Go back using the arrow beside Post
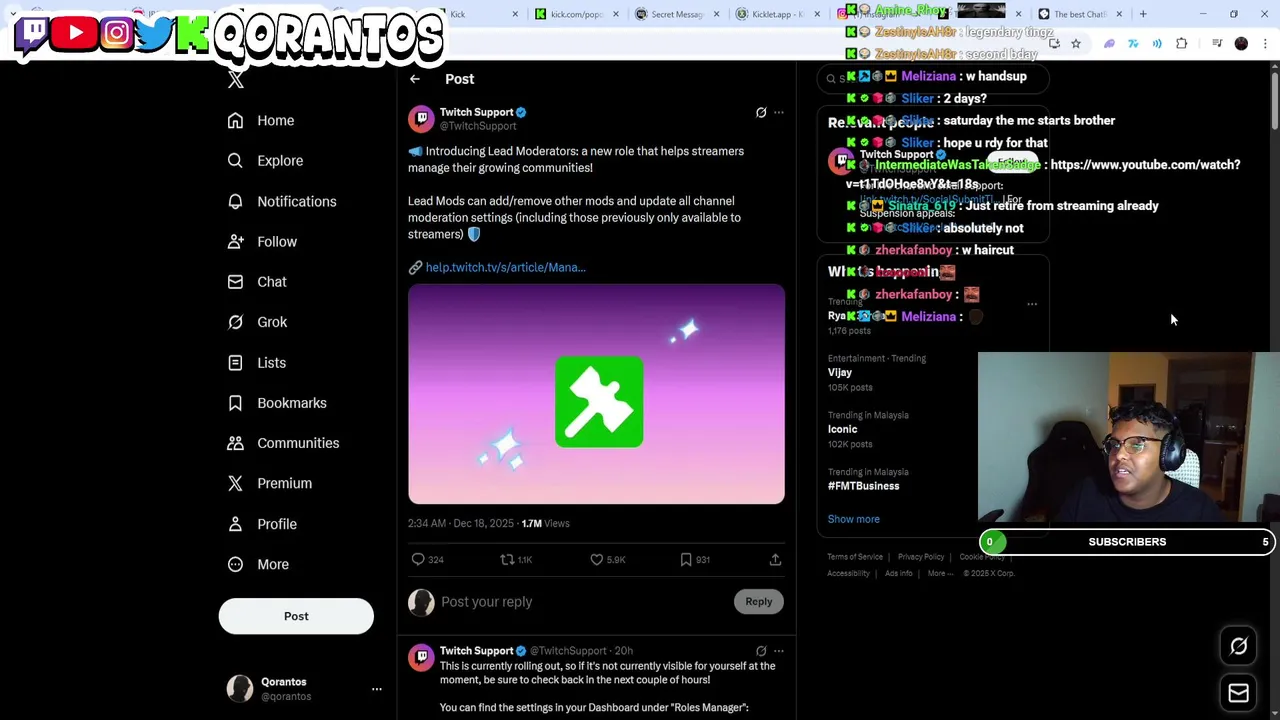Viewport: 1280px width, 720px height. pos(415,79)
